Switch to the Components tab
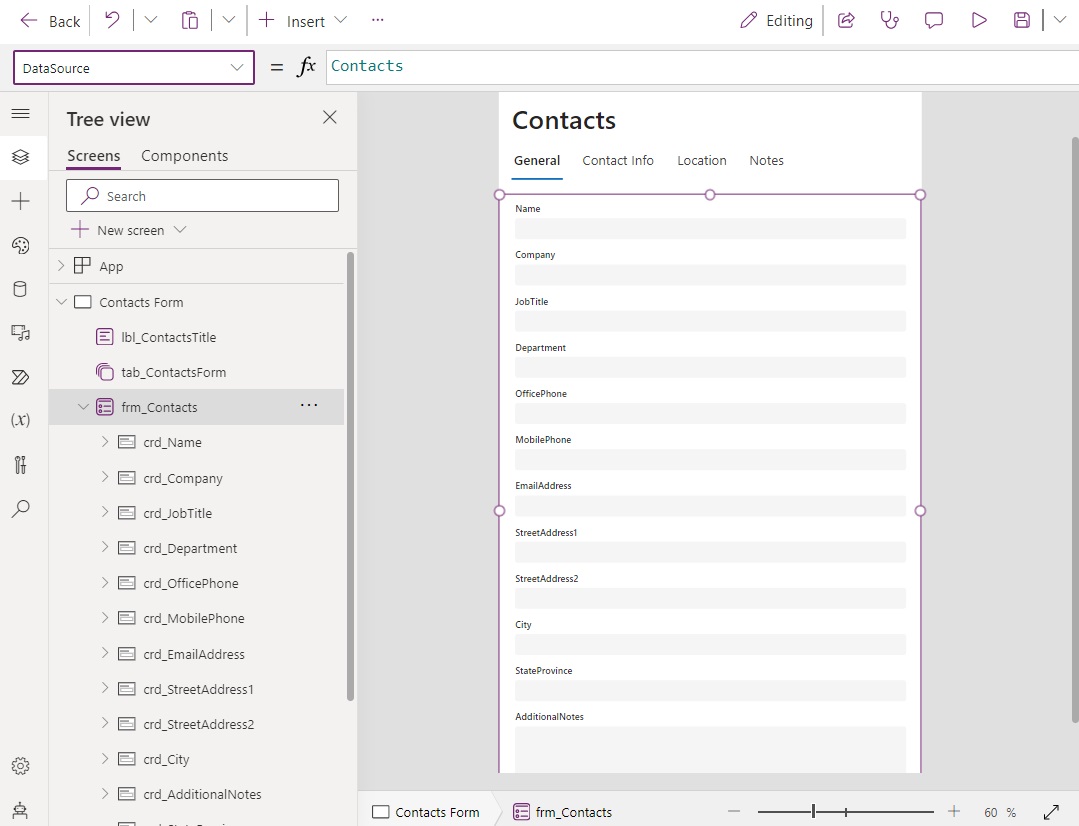Screen dimensions: 1079x826 tap(184, 156)
